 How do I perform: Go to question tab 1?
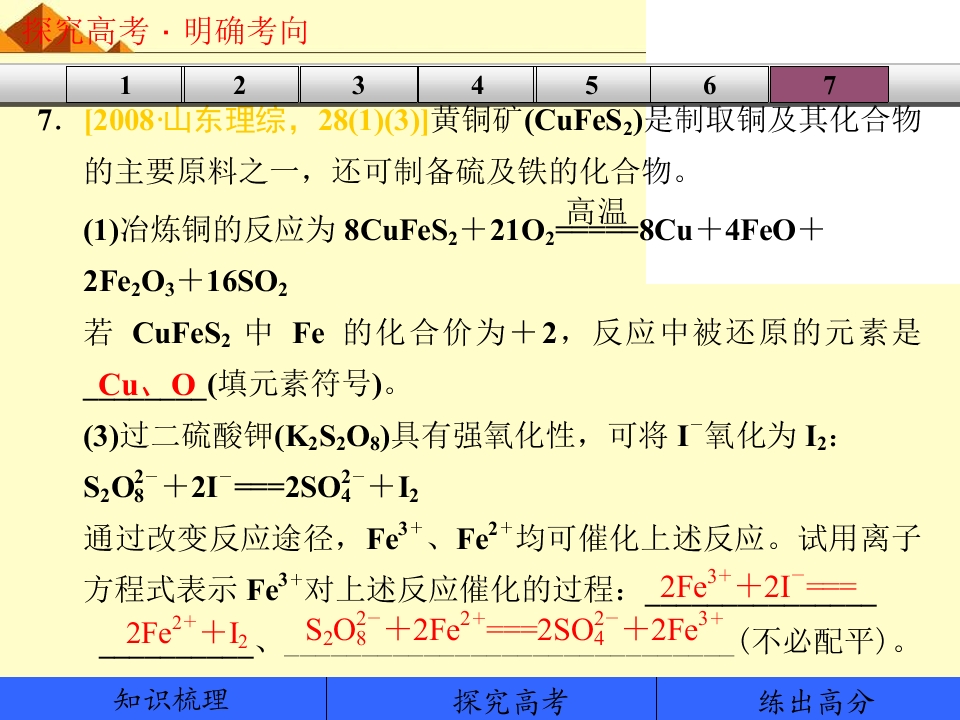124,84
